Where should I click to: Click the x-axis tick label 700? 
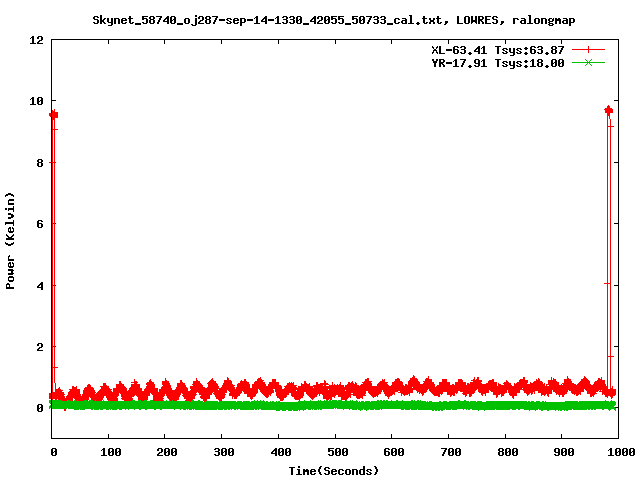(x=451, y=452)
